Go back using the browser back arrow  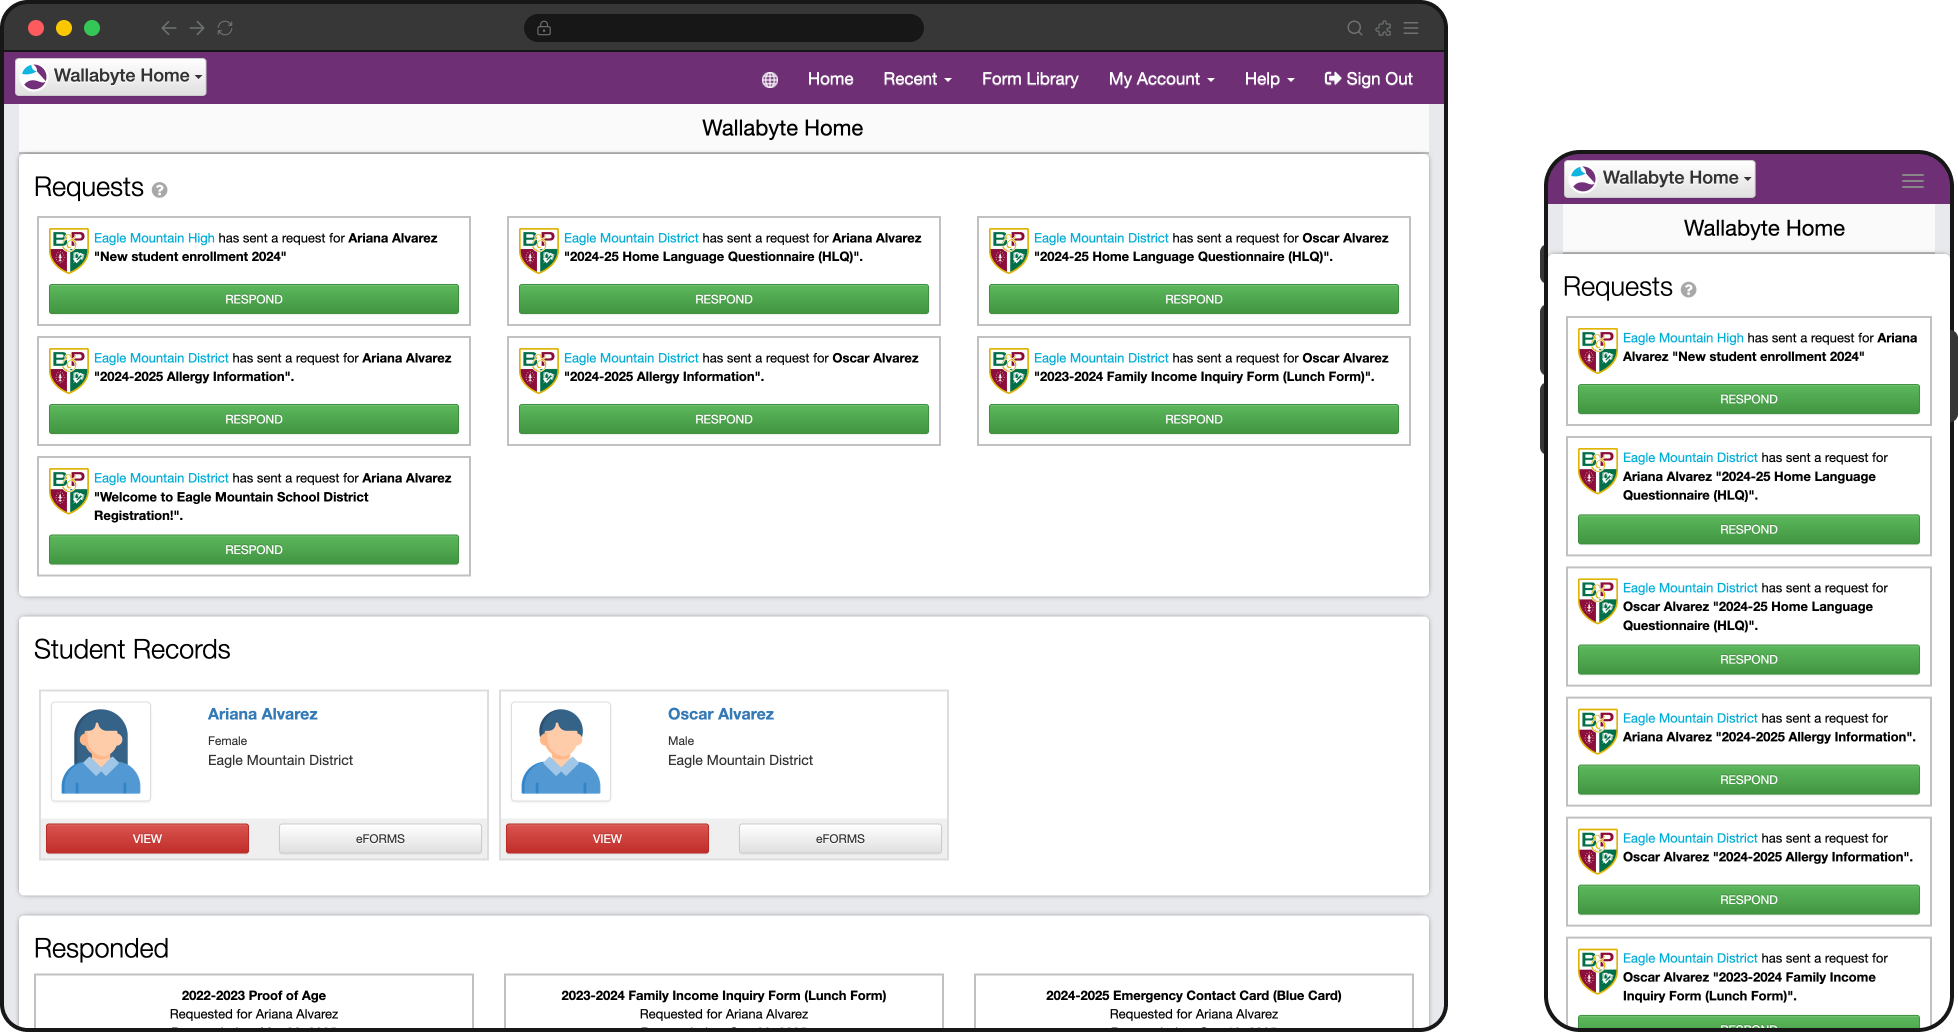169,28
